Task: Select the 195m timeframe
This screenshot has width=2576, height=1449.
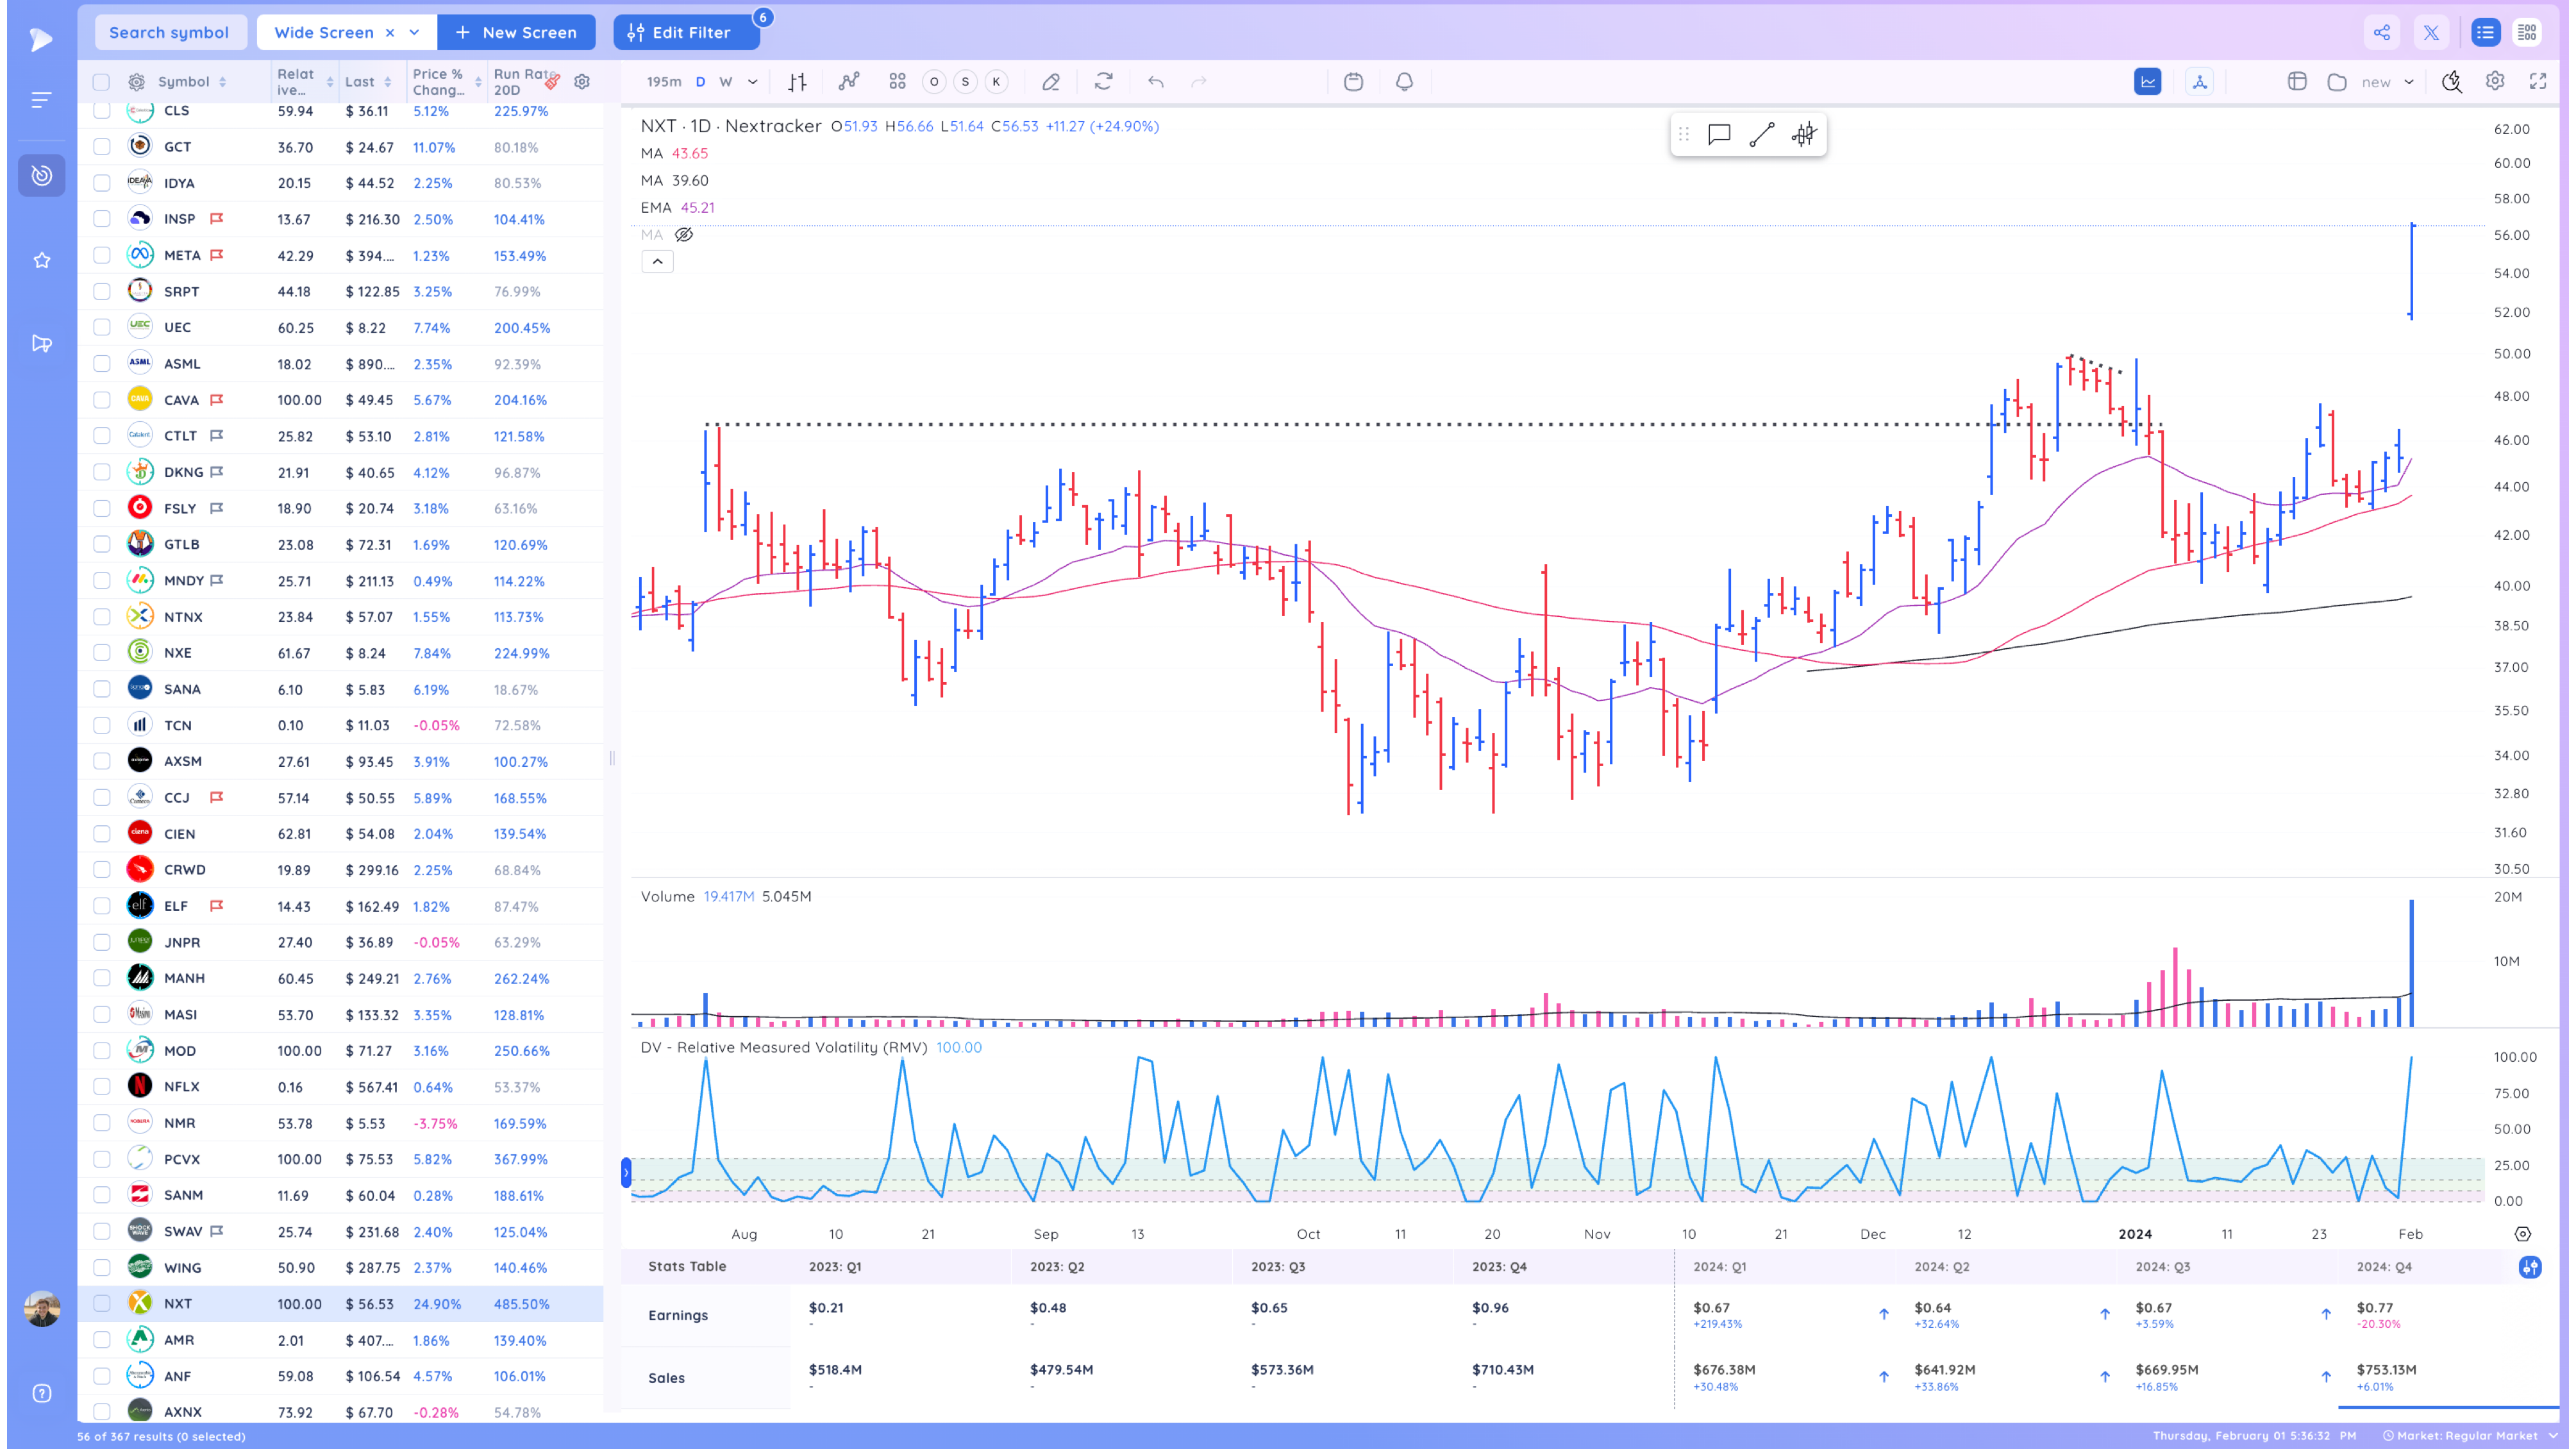Action: (664, 82)
